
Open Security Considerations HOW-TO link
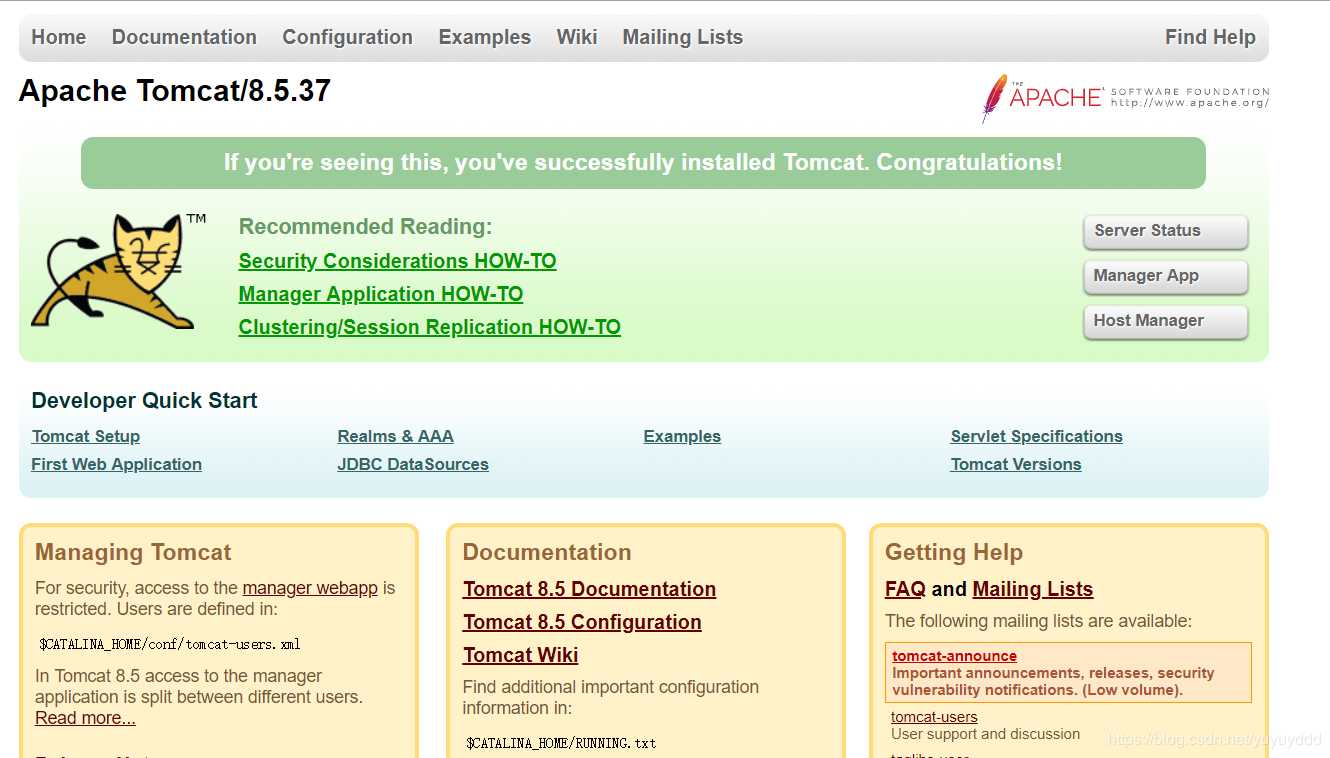pos(397,261)
